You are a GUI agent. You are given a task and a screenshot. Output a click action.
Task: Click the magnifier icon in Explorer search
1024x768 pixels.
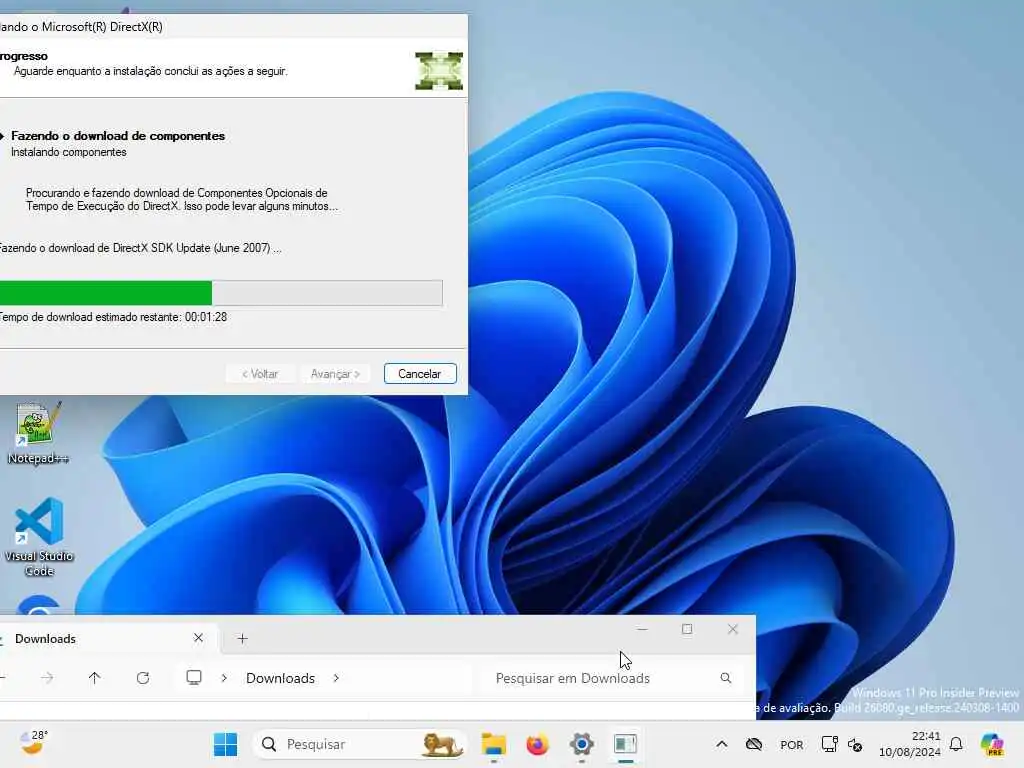click(x=726, y=678)
